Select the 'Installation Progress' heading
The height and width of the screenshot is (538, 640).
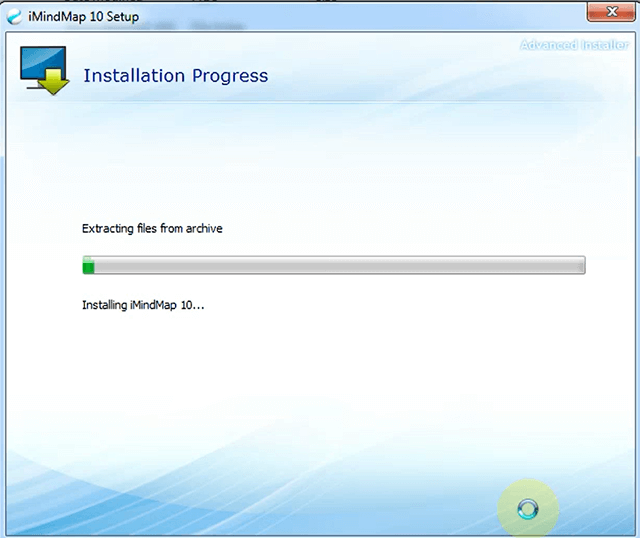[176, 76]
